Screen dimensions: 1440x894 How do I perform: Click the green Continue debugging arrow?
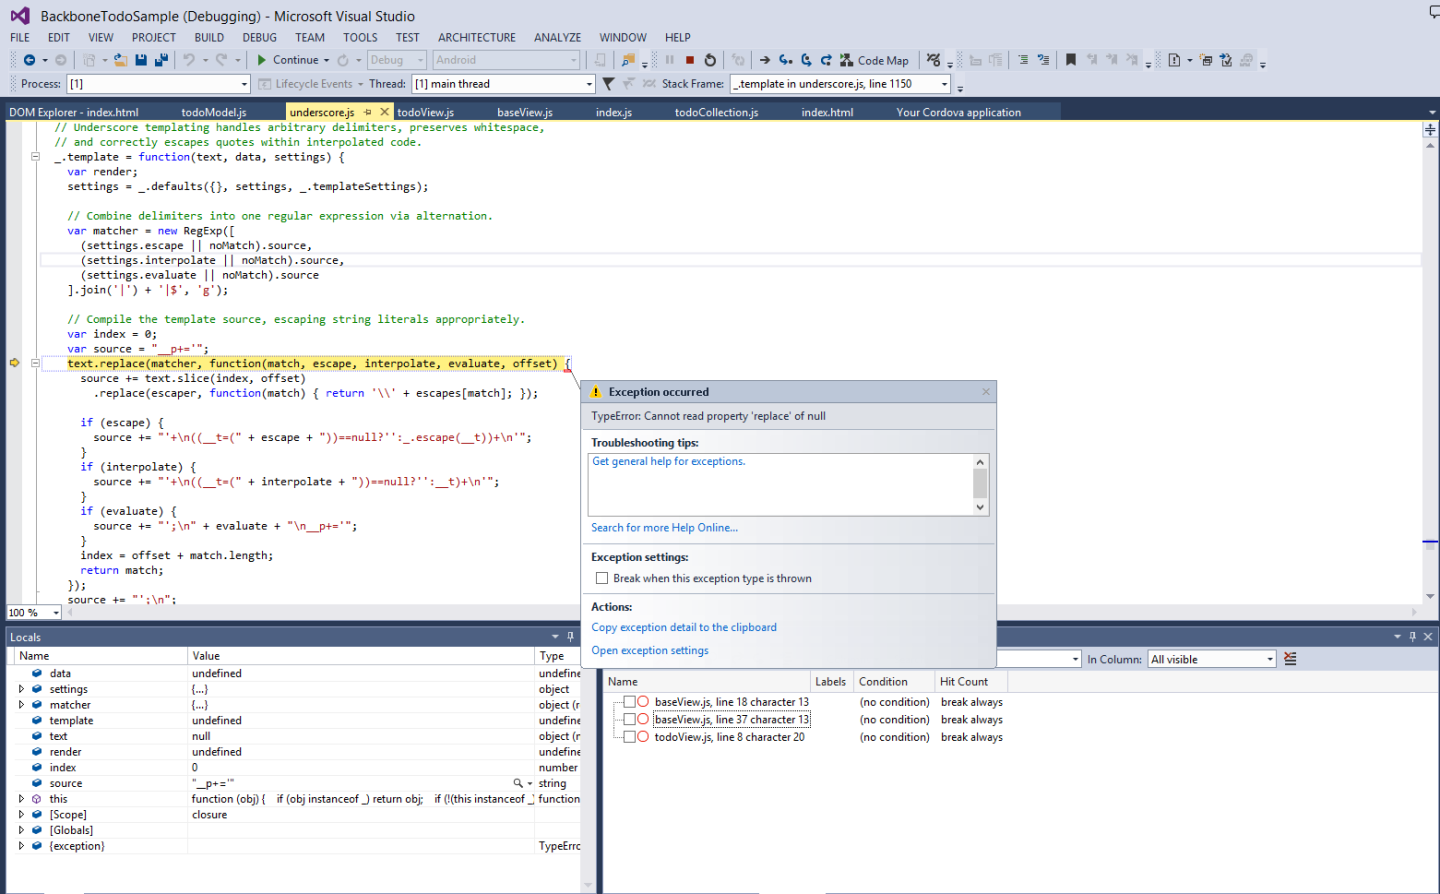tap(262, 60)
